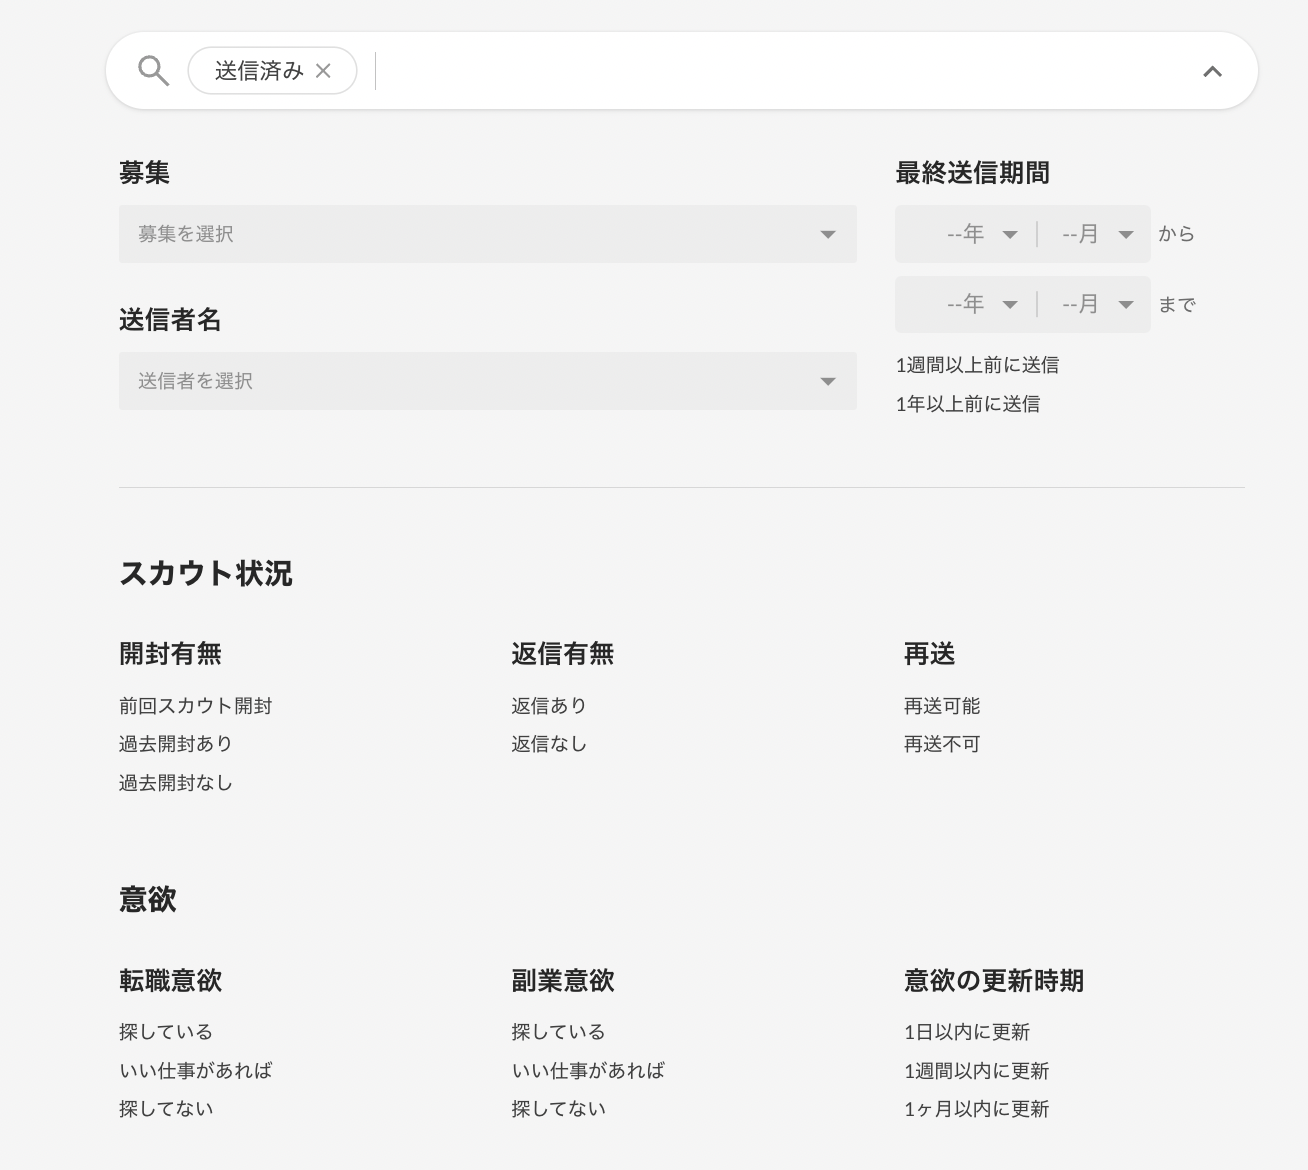
Task: Enable the 前回スカウト開封 filter
Action: (x=196, y=705)
